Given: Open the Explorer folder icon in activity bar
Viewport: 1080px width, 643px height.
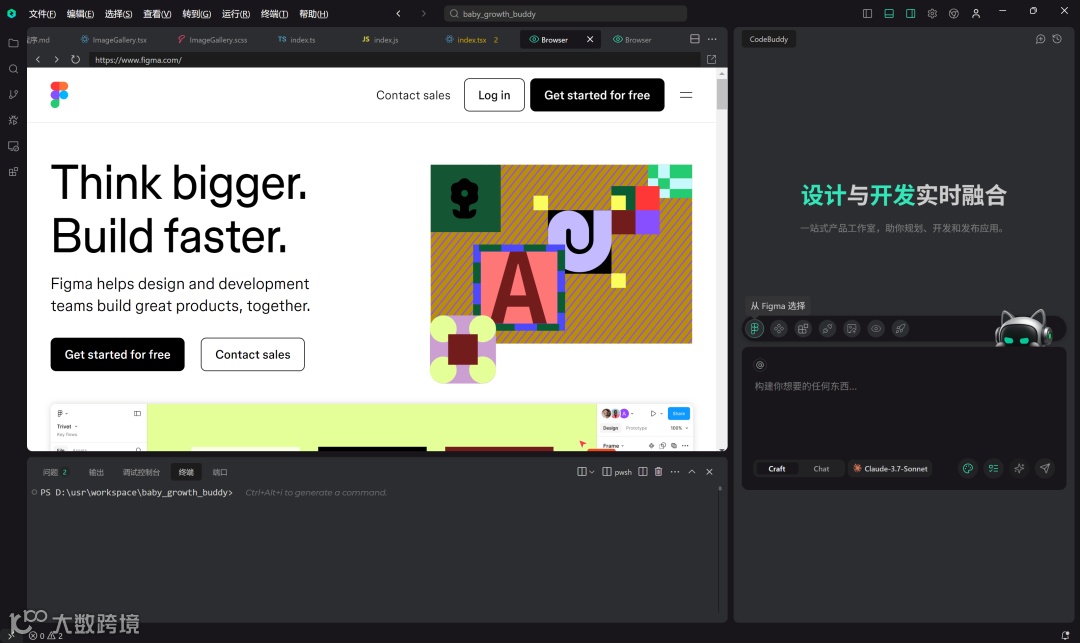Looking at the screenshot, I should [x=13, y=43].
